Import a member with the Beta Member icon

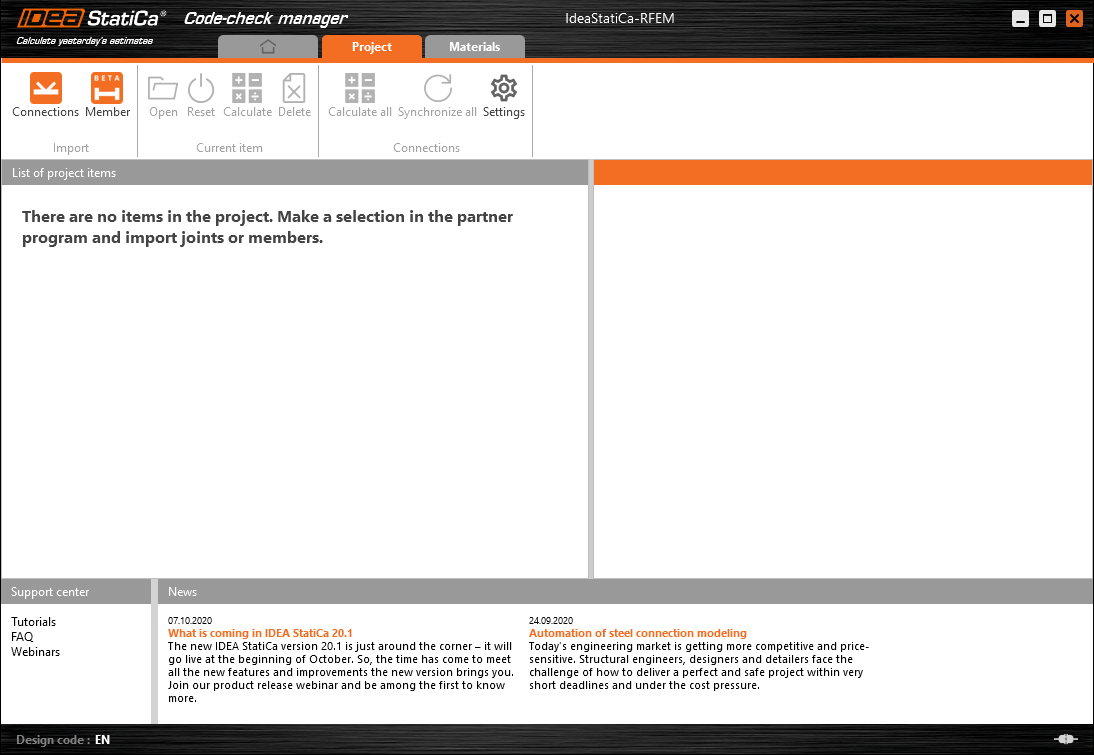(107, 95)
